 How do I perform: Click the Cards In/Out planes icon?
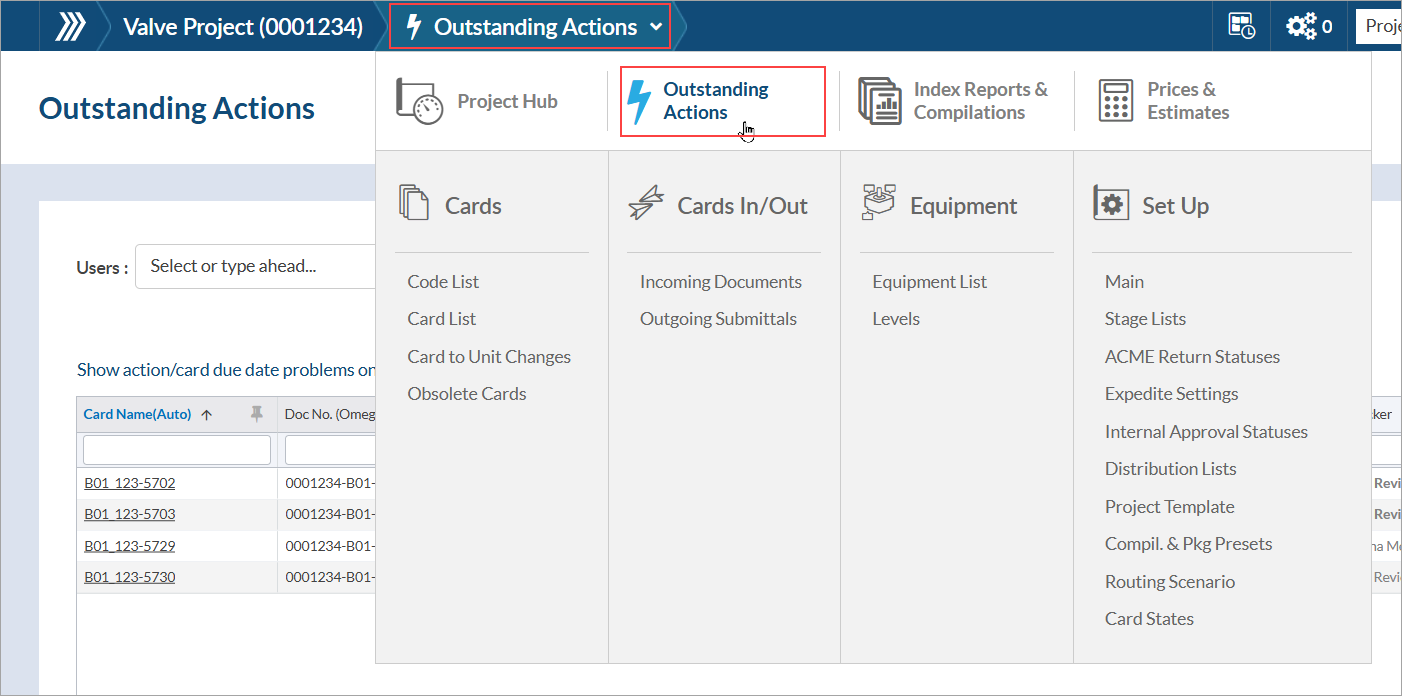coord(646,203)
